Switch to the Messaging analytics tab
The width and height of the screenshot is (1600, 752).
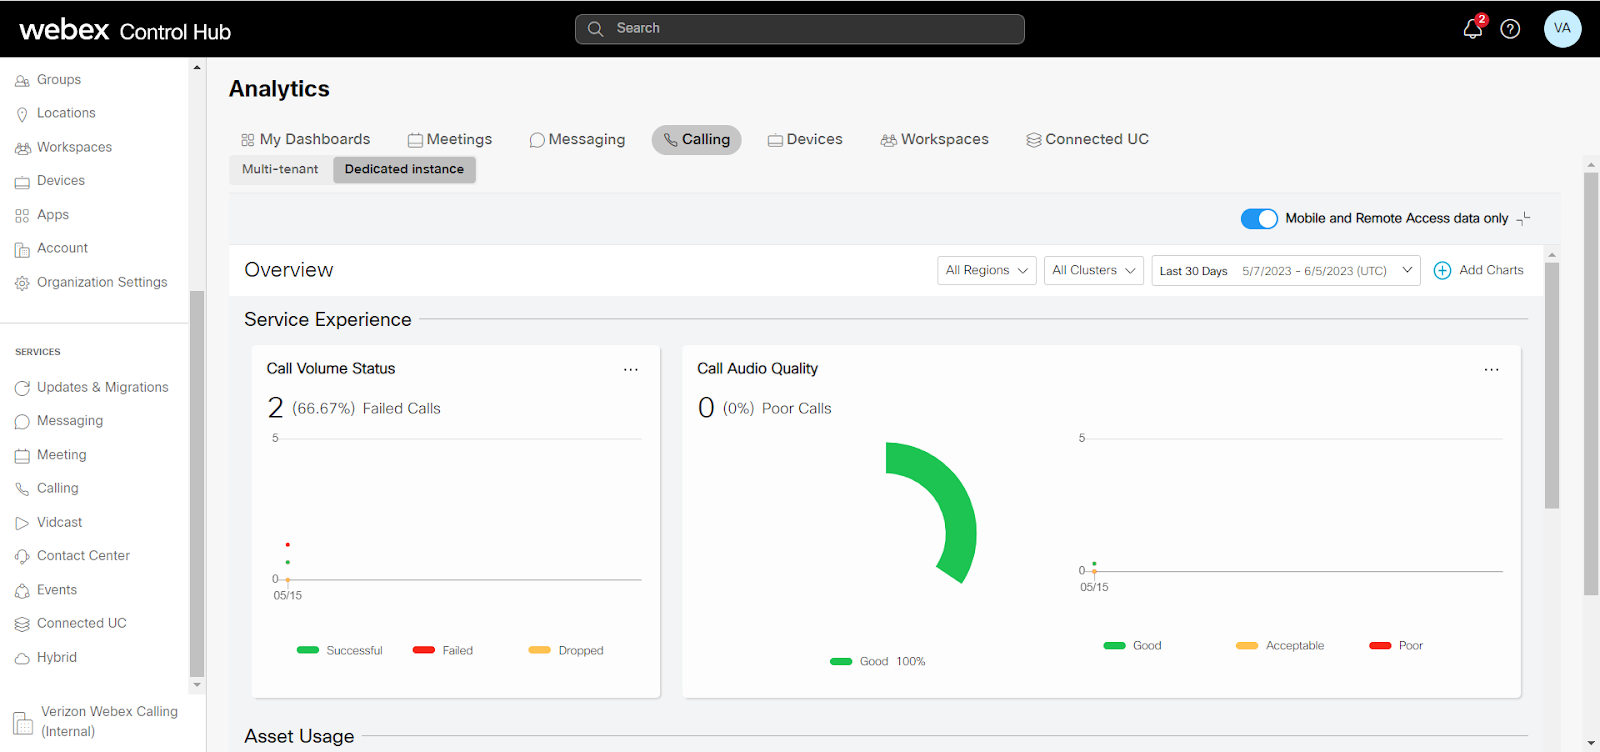577,140
